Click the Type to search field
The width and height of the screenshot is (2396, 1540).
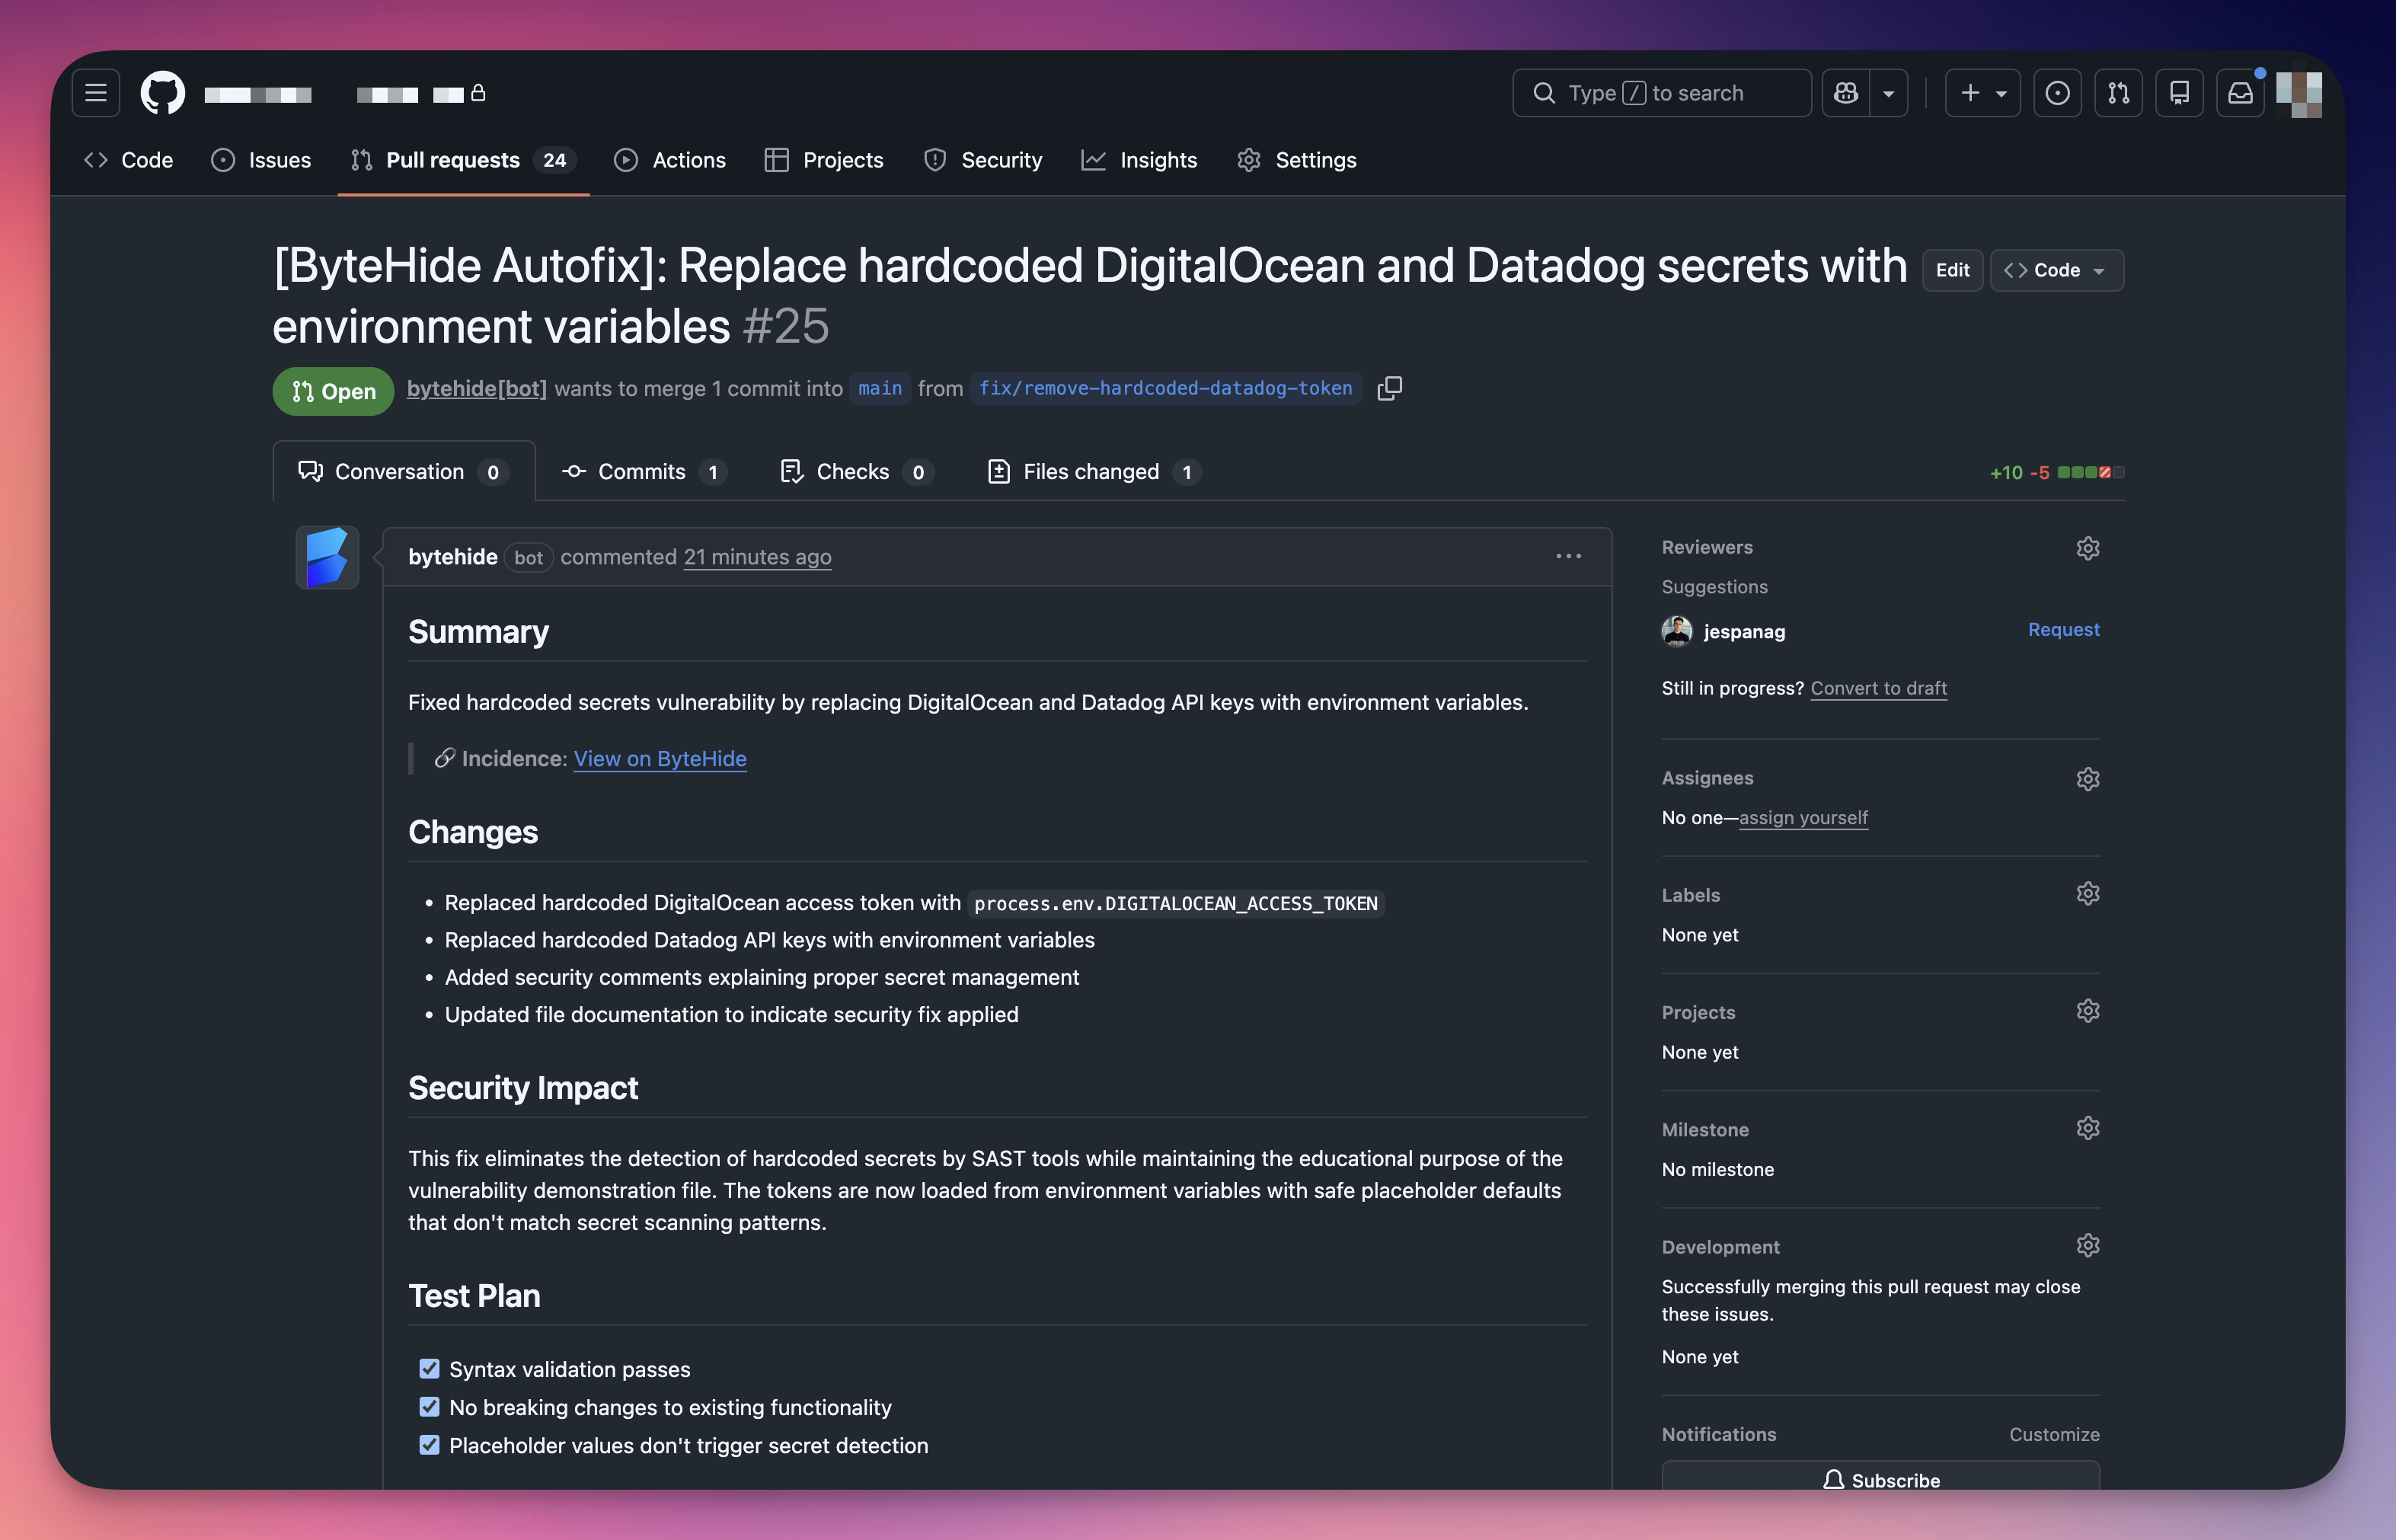1660,92
